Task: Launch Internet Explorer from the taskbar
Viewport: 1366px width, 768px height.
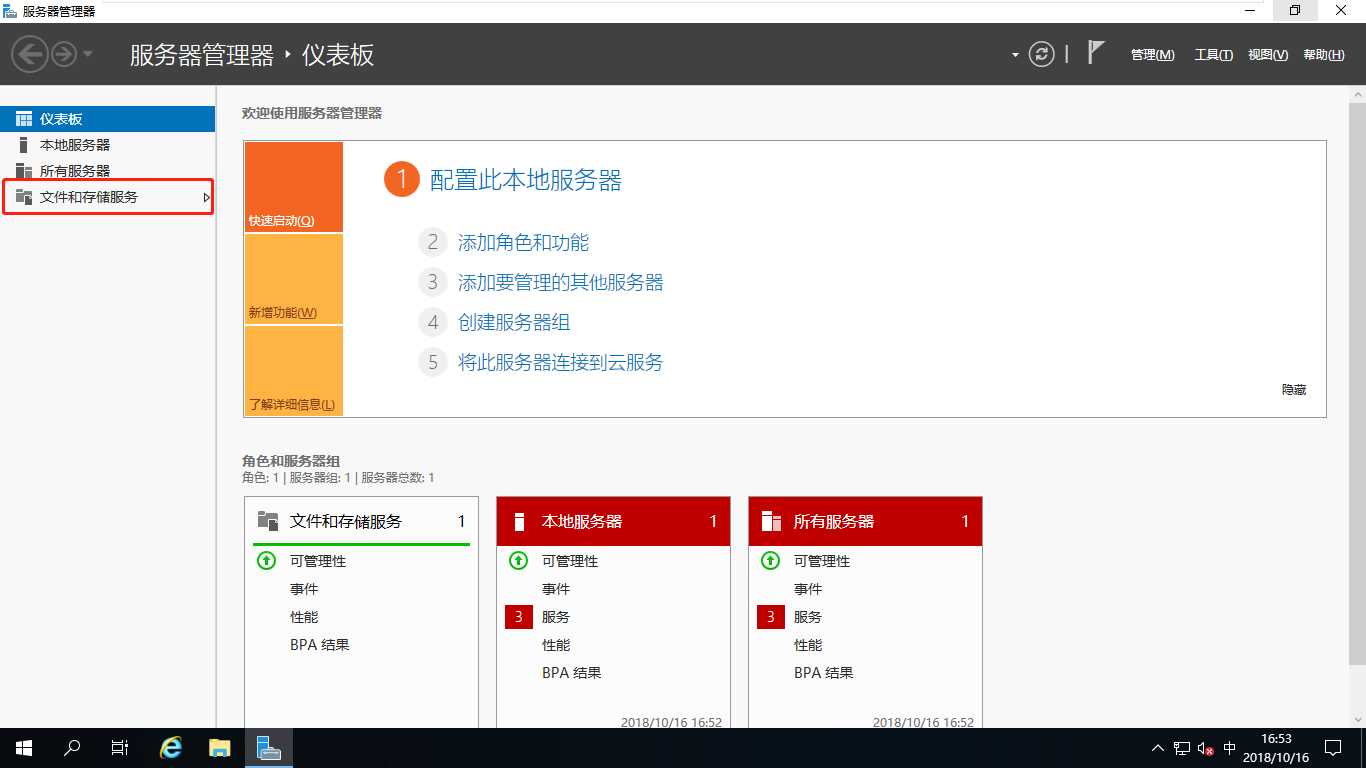Action: 172,748
